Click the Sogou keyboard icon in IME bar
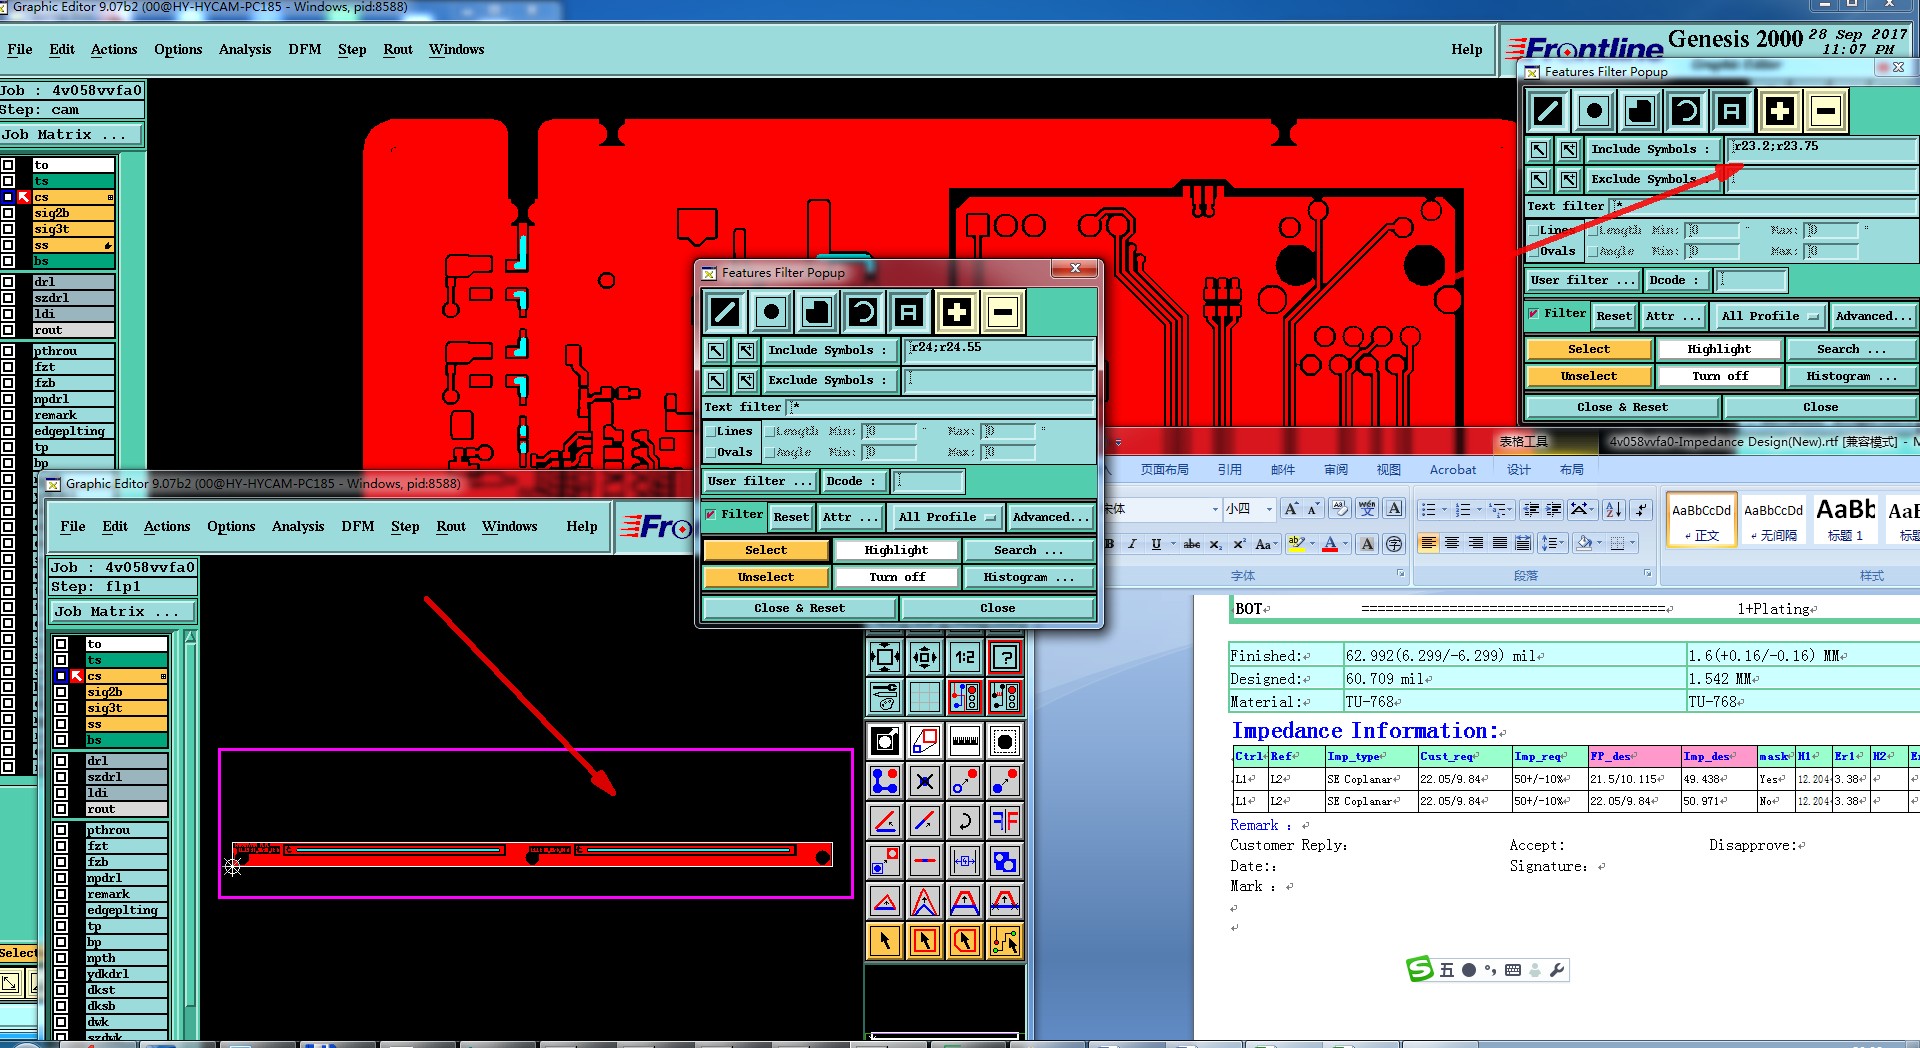Screen dimensions: 1920x1048 click(x=1513, y=969)
